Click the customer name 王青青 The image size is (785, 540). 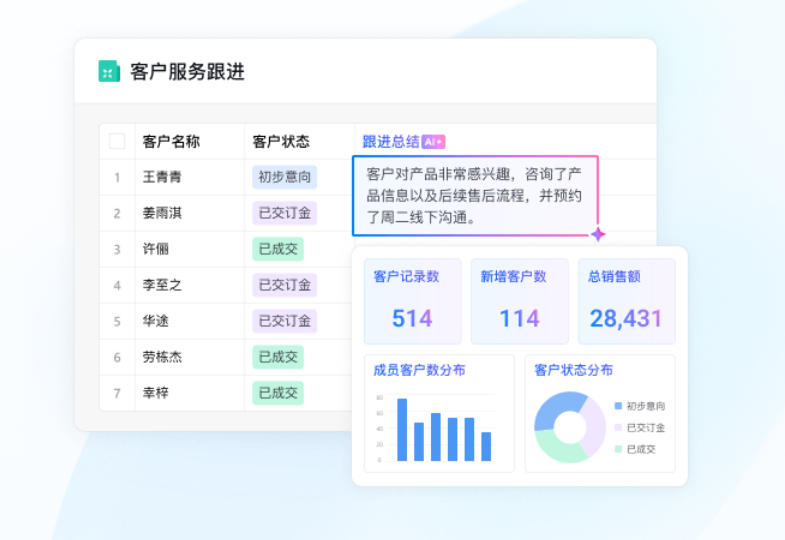click(x=162, y=177)
